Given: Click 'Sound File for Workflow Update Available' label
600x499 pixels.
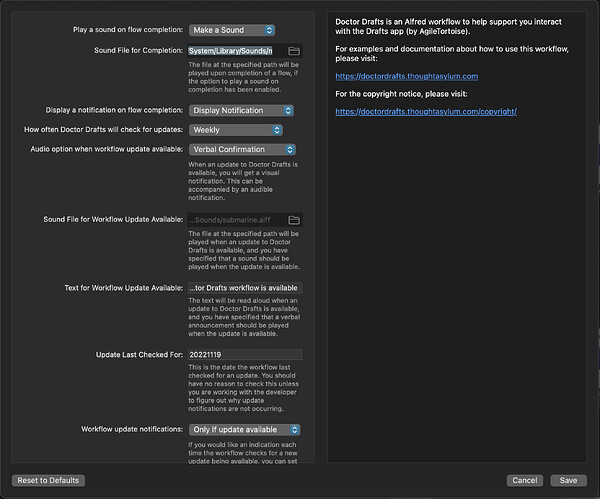Looking at the screenshot, I should pyautogui.click(x=113, y=220).
